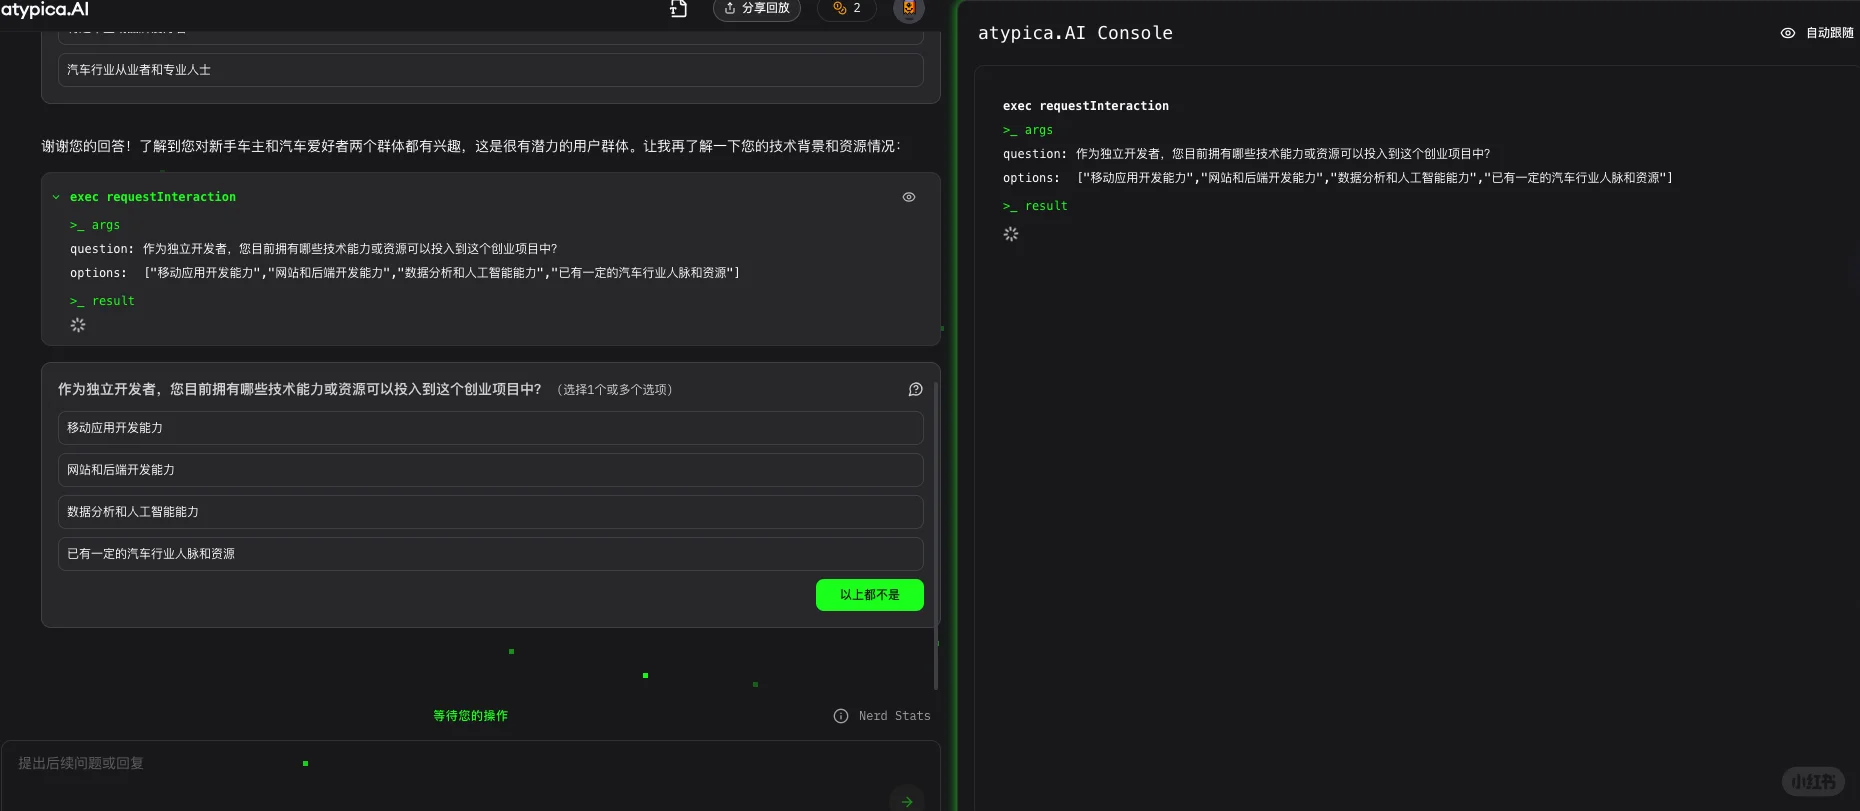This screenshot has height=811, width=1860.
Task: Click the question help icon beside 选择1个或多个选项
Action: pyautogui.click(x=915, y=390)
